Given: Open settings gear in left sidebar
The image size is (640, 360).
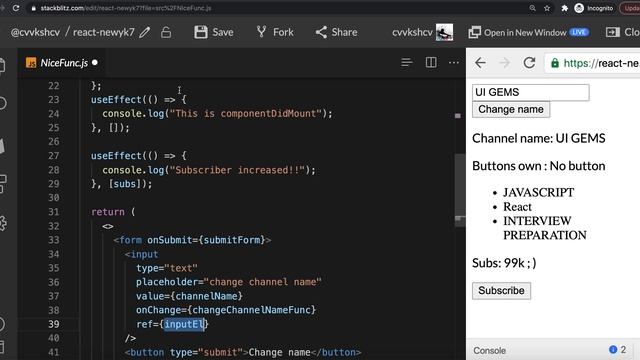Looking at the screenshot, I should (x=2, y=223).
